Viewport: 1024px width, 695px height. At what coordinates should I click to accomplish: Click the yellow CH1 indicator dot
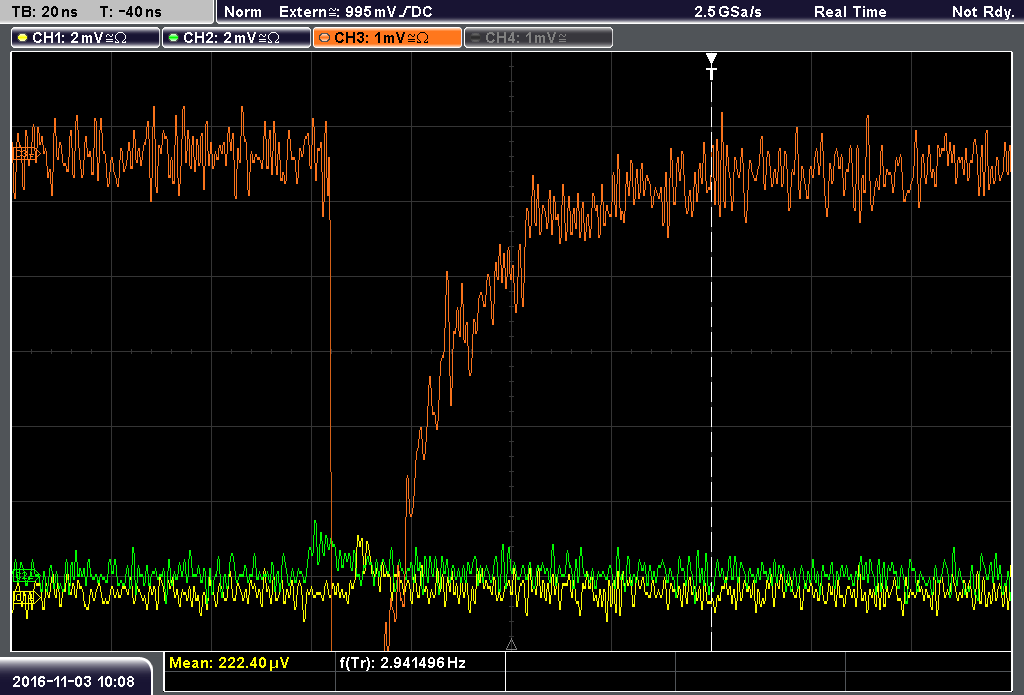click(x=23, y=38)
